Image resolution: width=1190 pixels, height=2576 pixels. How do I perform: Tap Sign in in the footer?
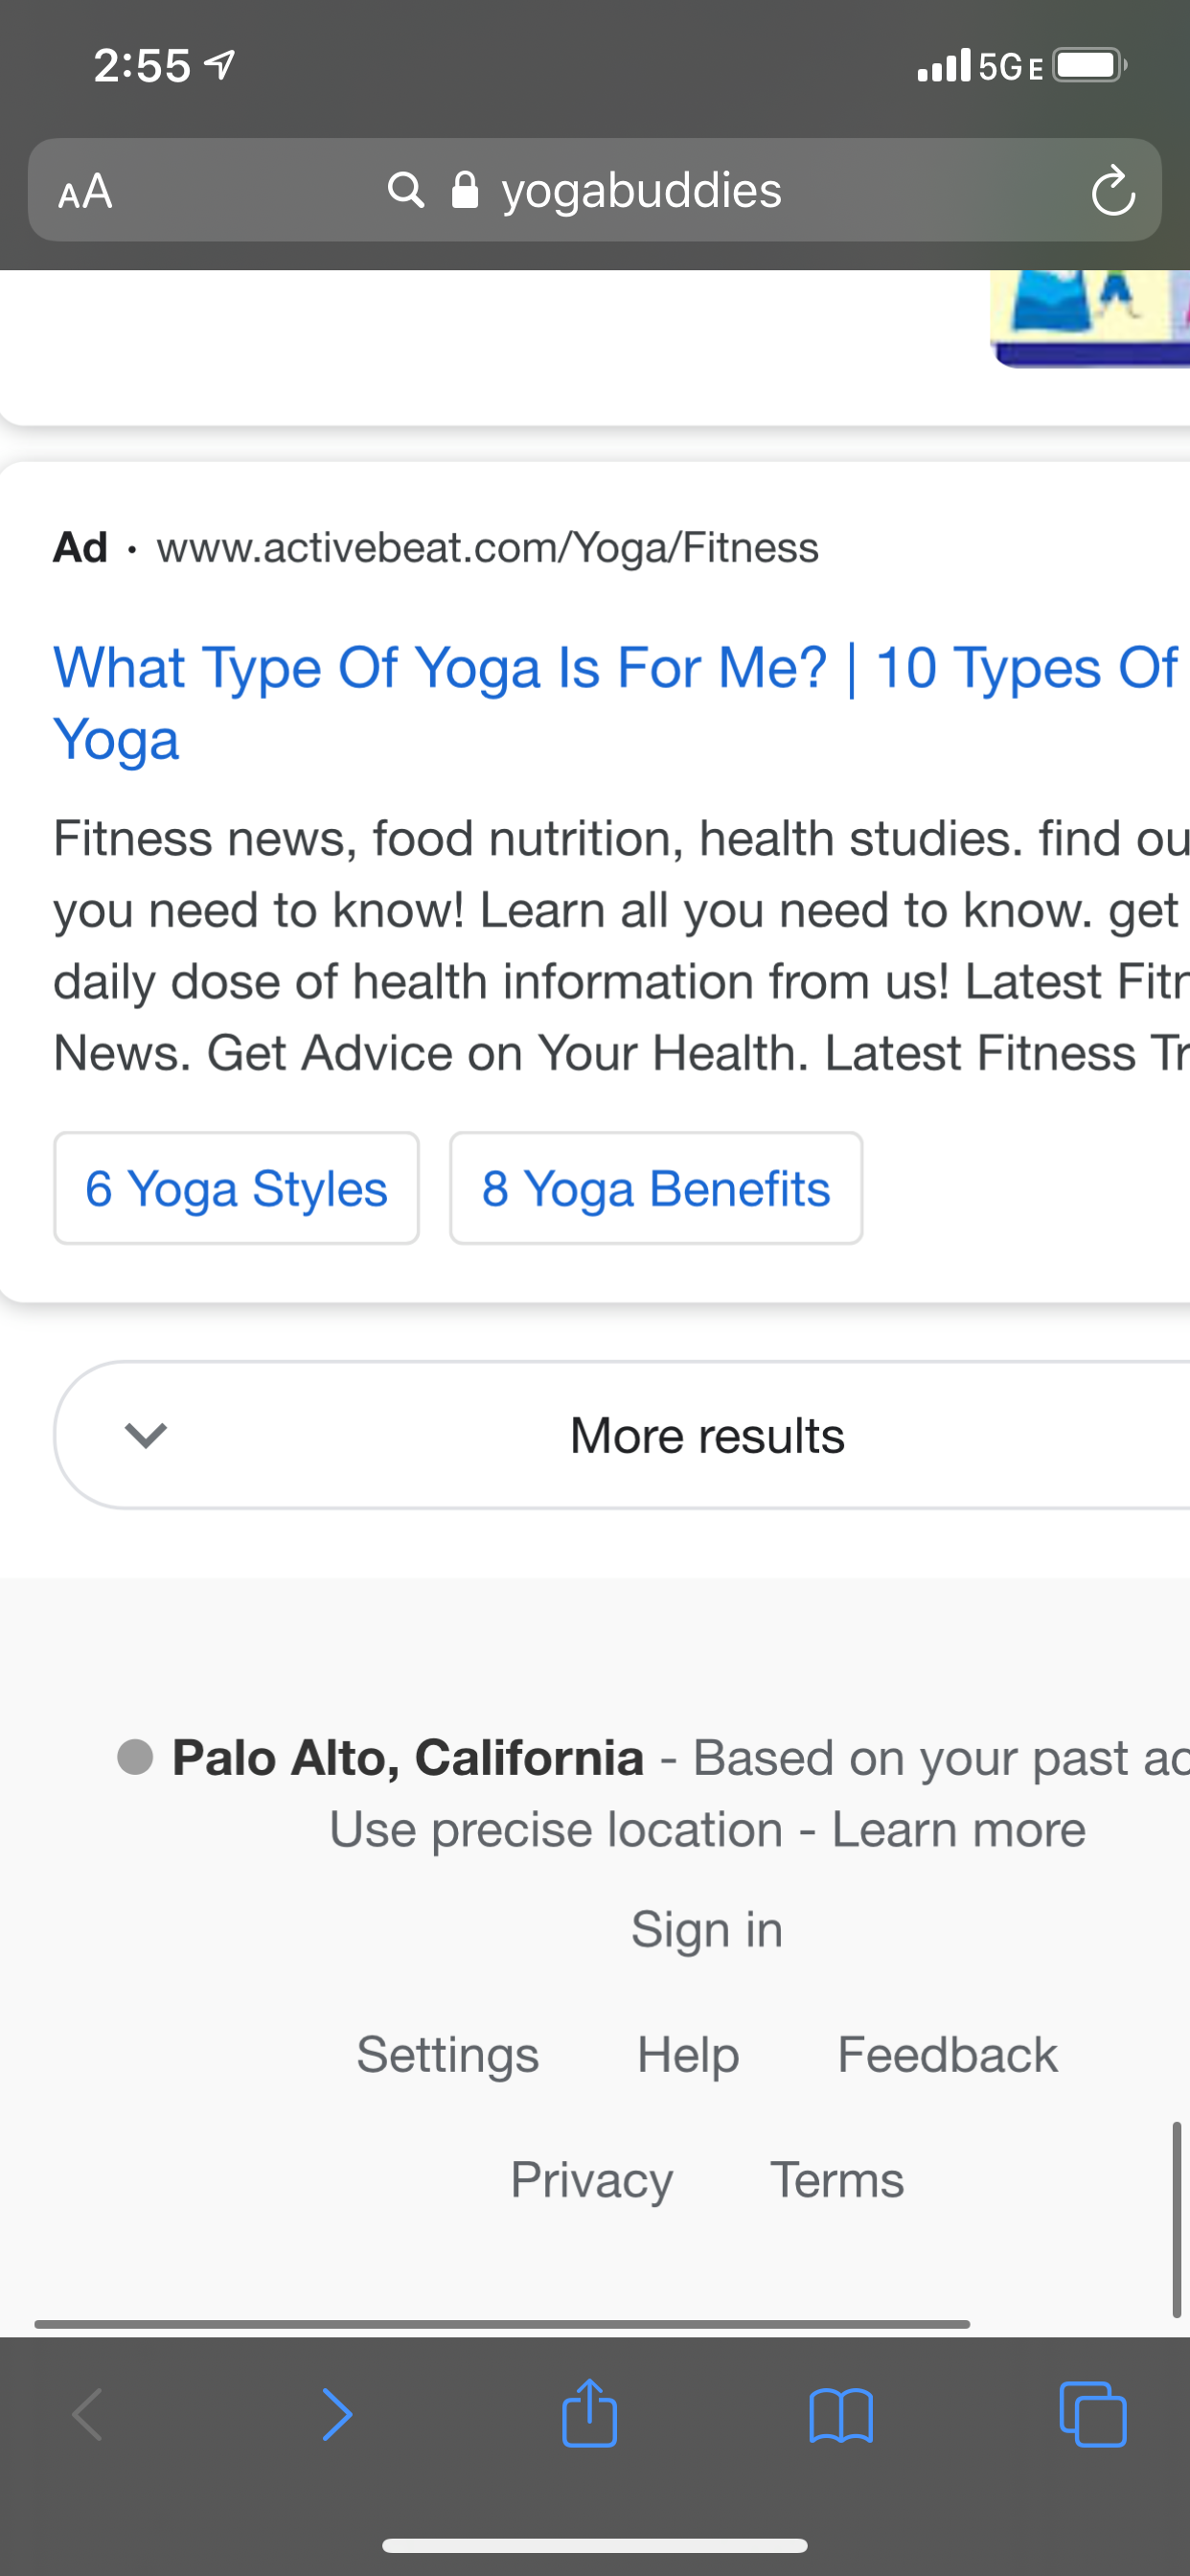click(706, 1928)
